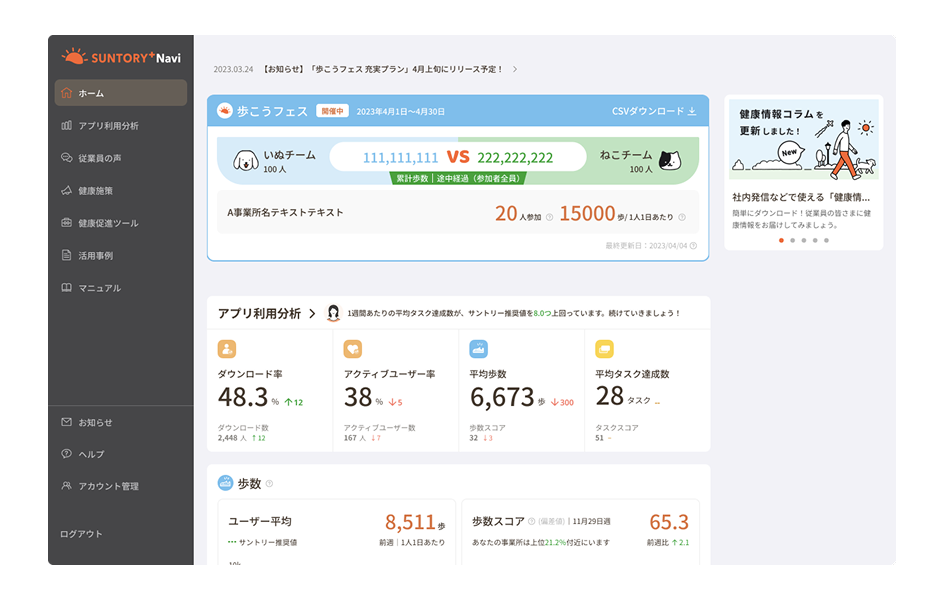Open the announcement chevron arrow
The height and width of the screenshot is (600, 944).
click(x=515, y=70)
